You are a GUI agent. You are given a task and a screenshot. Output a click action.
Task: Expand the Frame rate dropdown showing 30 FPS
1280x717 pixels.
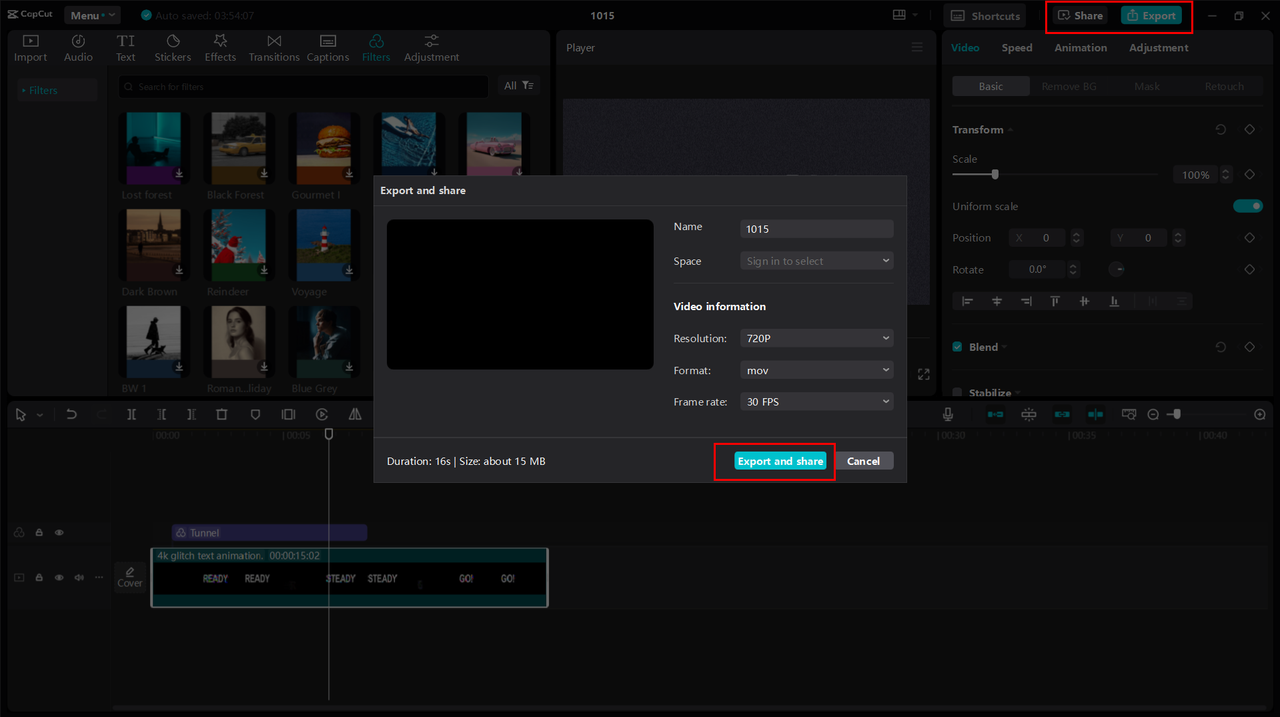click(816, 402)
